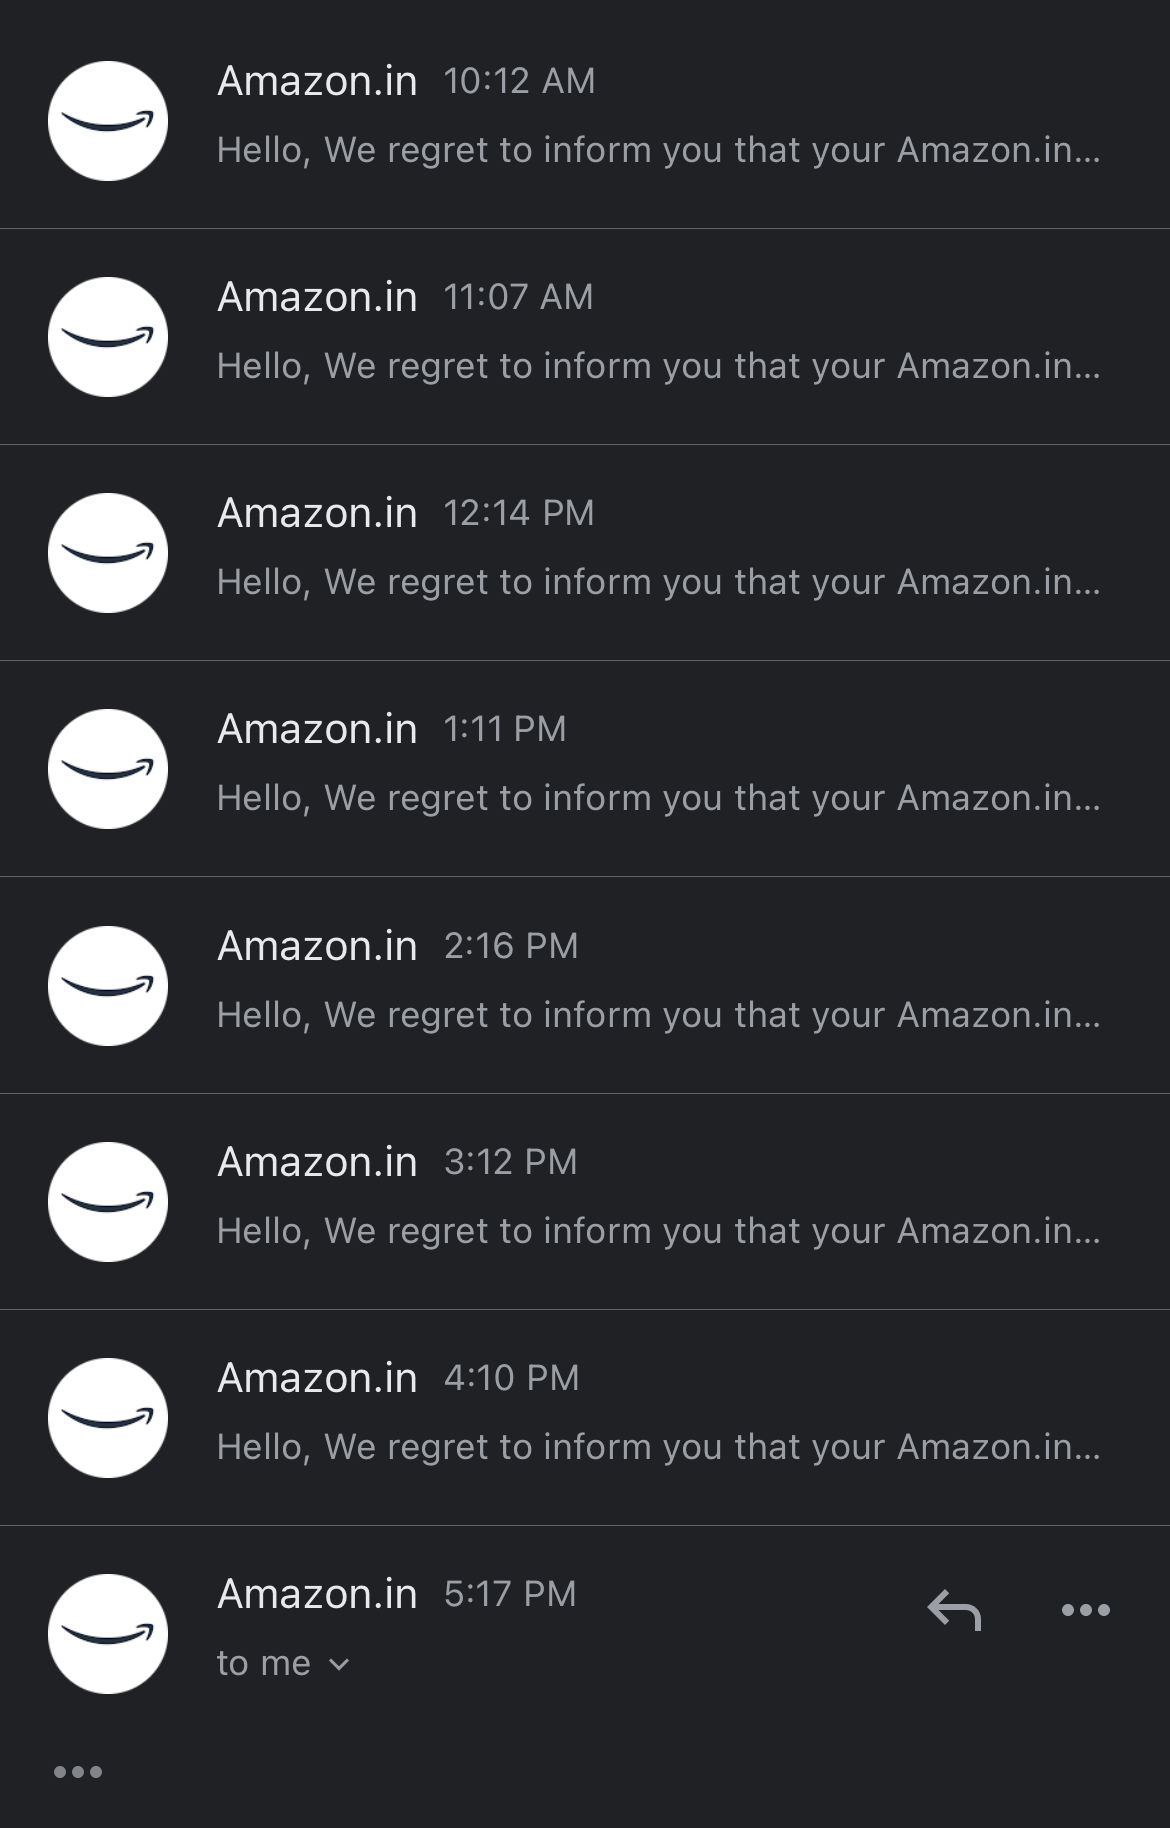Open the collapsed 12:14 PM message preview
The width and height of the screenshot is (1170, 1828).
pos(658,582)
